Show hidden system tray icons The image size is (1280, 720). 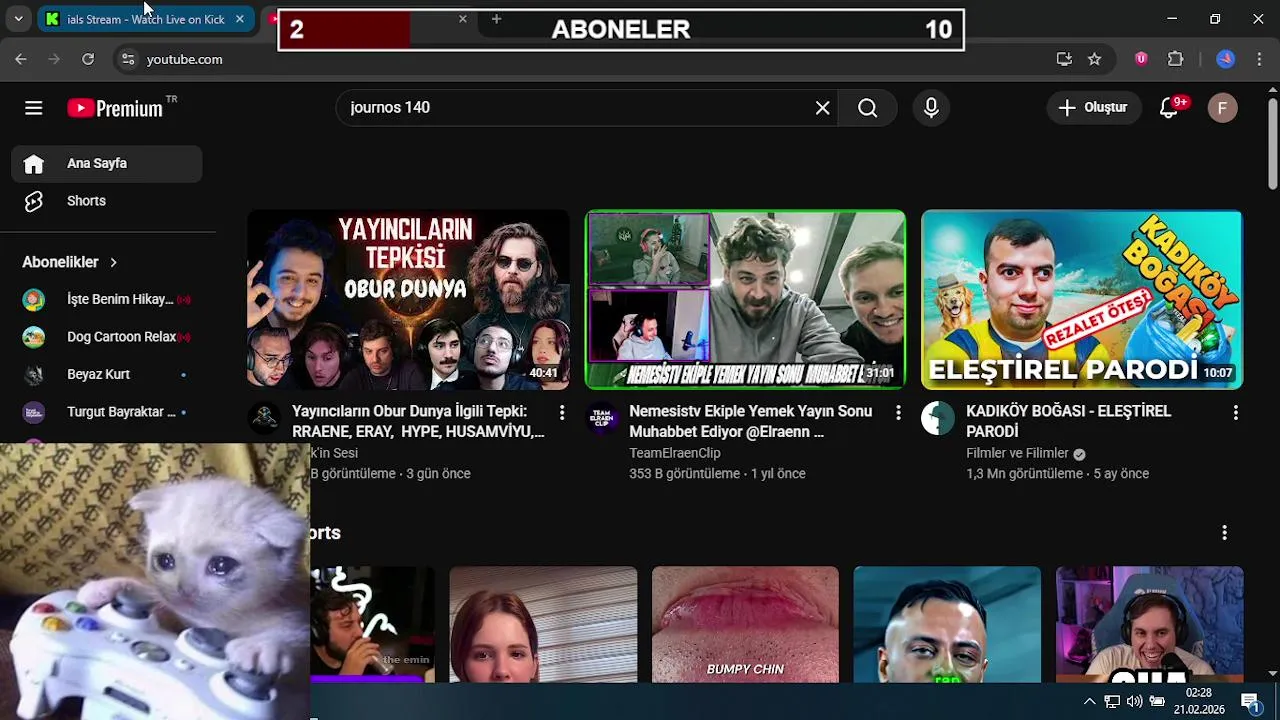coord(1089,701)
